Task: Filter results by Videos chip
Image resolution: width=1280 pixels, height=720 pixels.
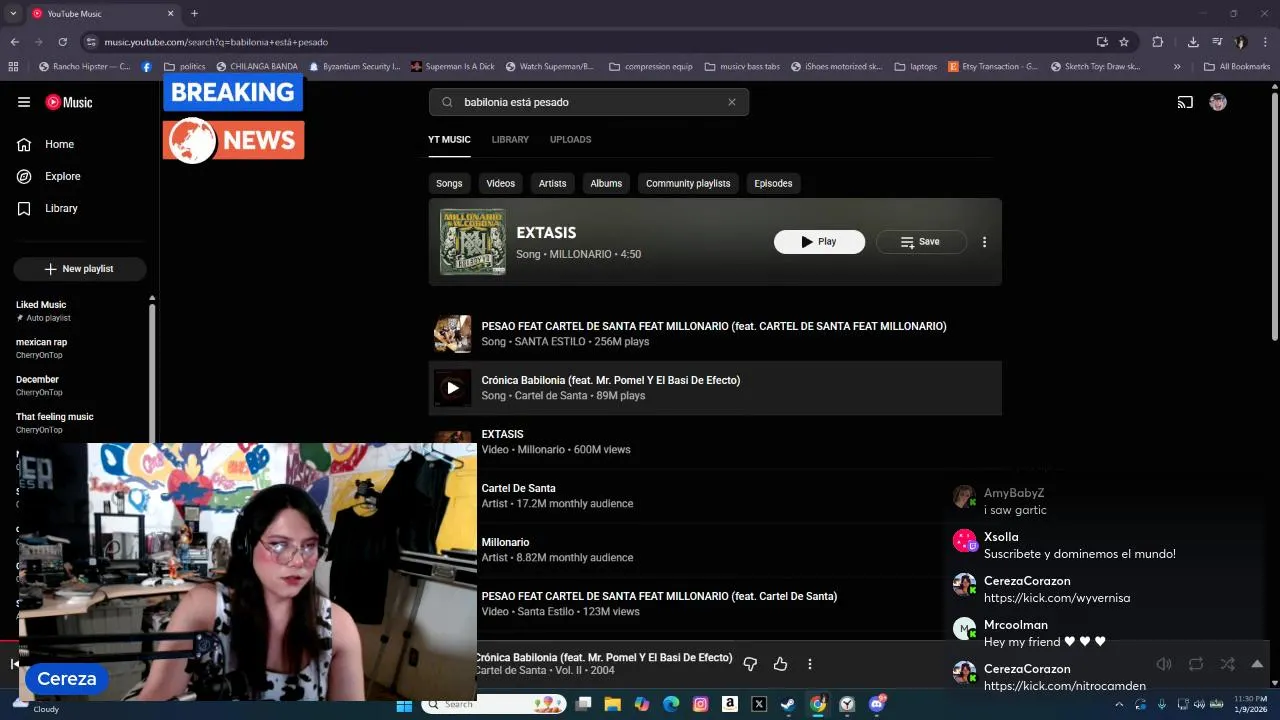Action: (500, 183)
